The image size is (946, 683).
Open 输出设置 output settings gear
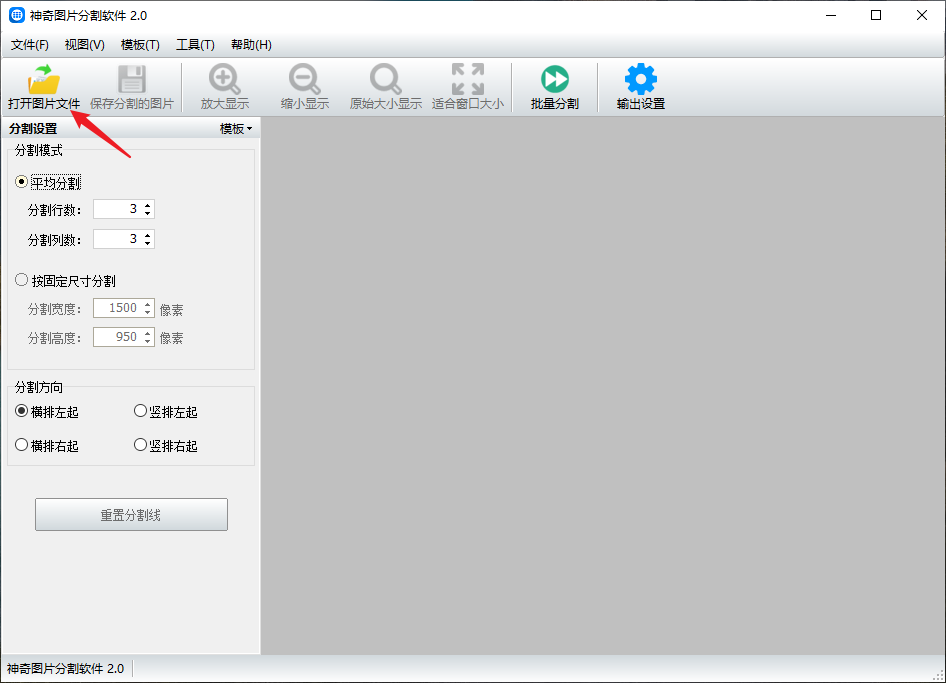[641, 87]
